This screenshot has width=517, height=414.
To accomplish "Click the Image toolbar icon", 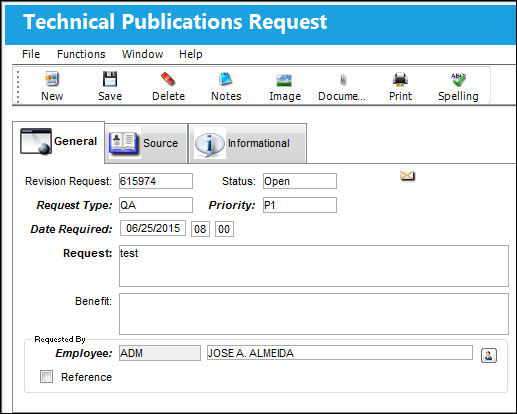I will (x=284, y=80).
